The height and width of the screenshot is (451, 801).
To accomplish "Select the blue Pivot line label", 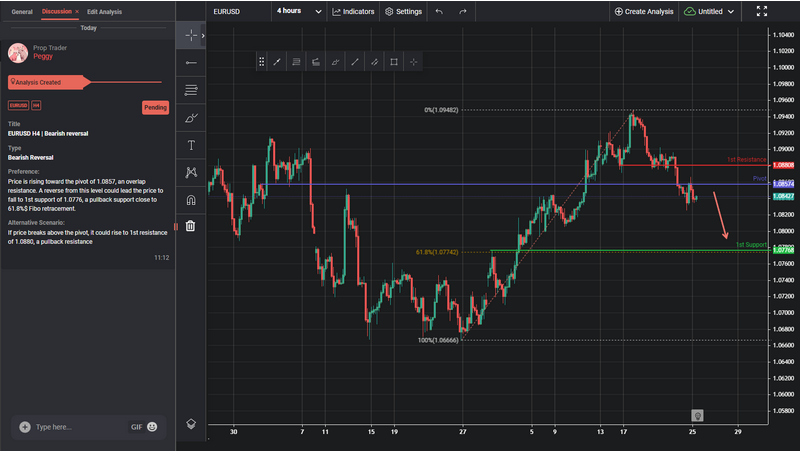I will pos(760,178).
